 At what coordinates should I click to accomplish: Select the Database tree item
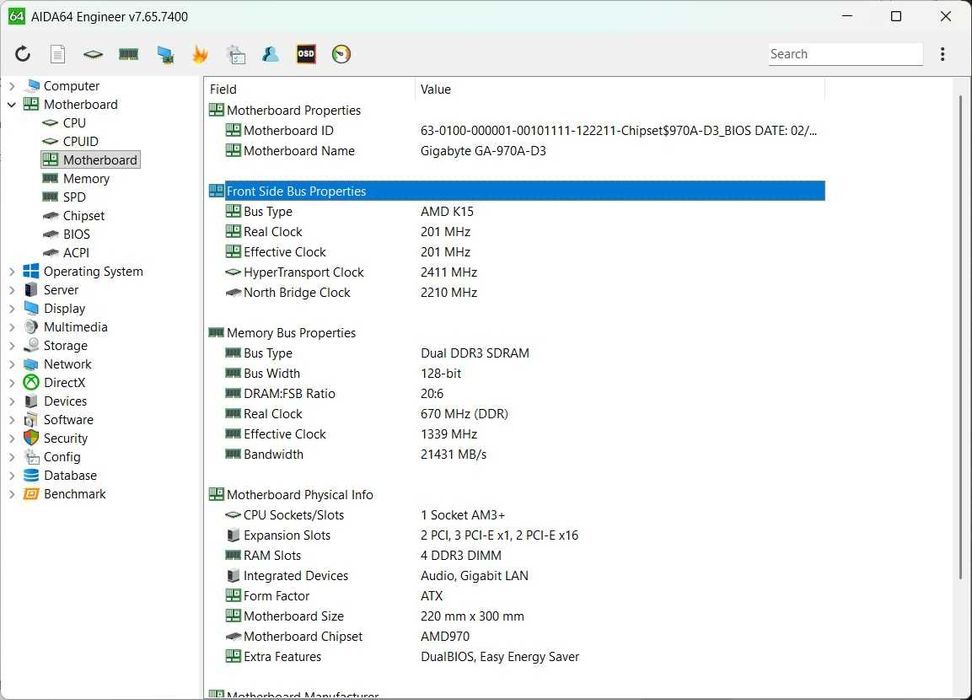tap(70, 476)
